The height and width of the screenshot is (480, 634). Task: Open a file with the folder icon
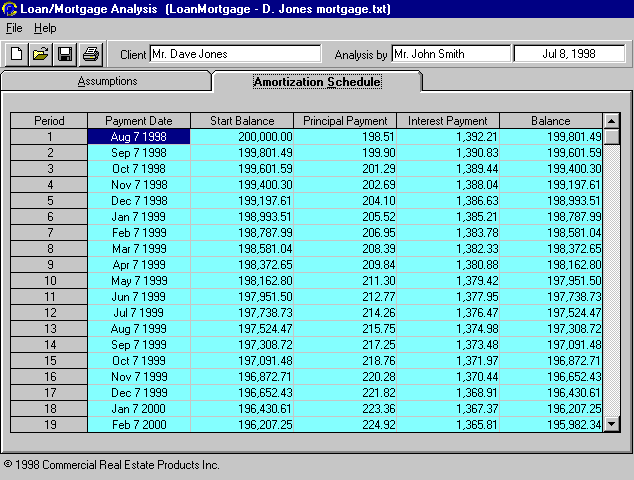pos(40,54)
